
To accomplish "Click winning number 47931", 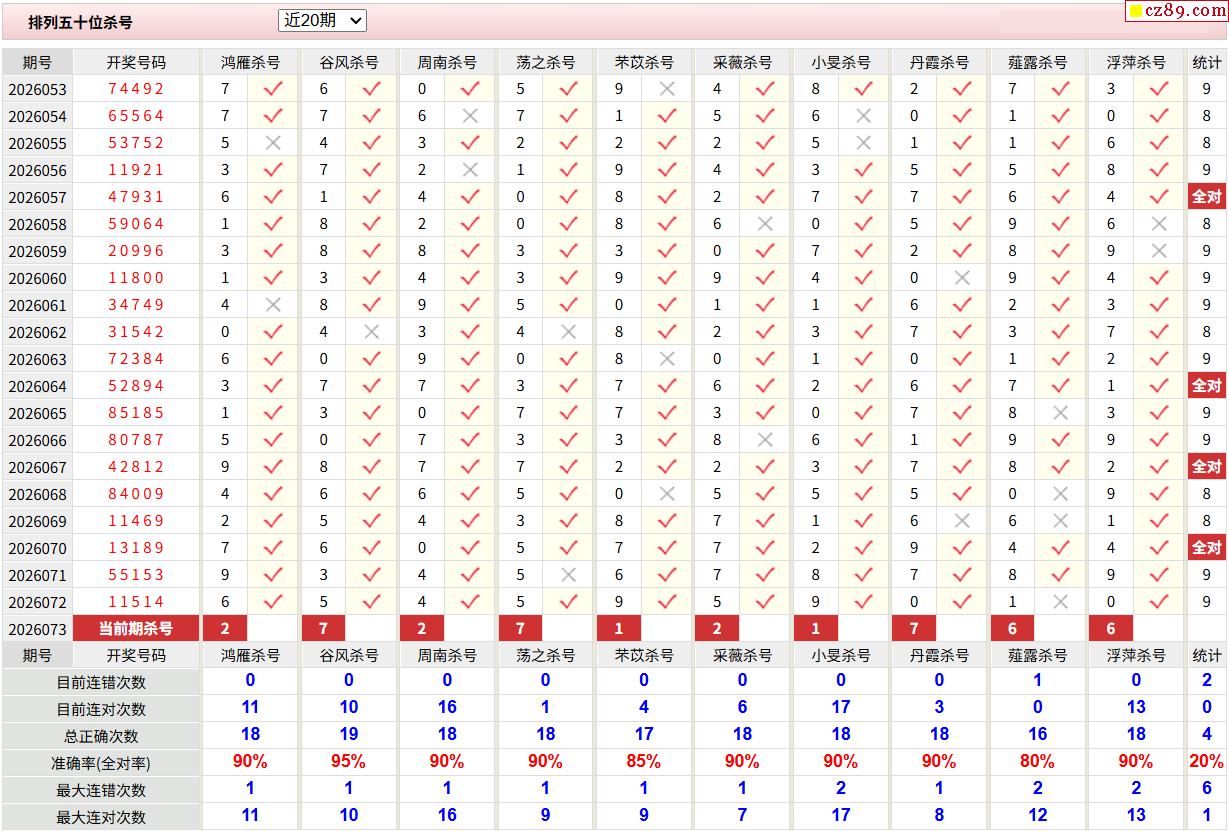I will [x=136, y=197].
